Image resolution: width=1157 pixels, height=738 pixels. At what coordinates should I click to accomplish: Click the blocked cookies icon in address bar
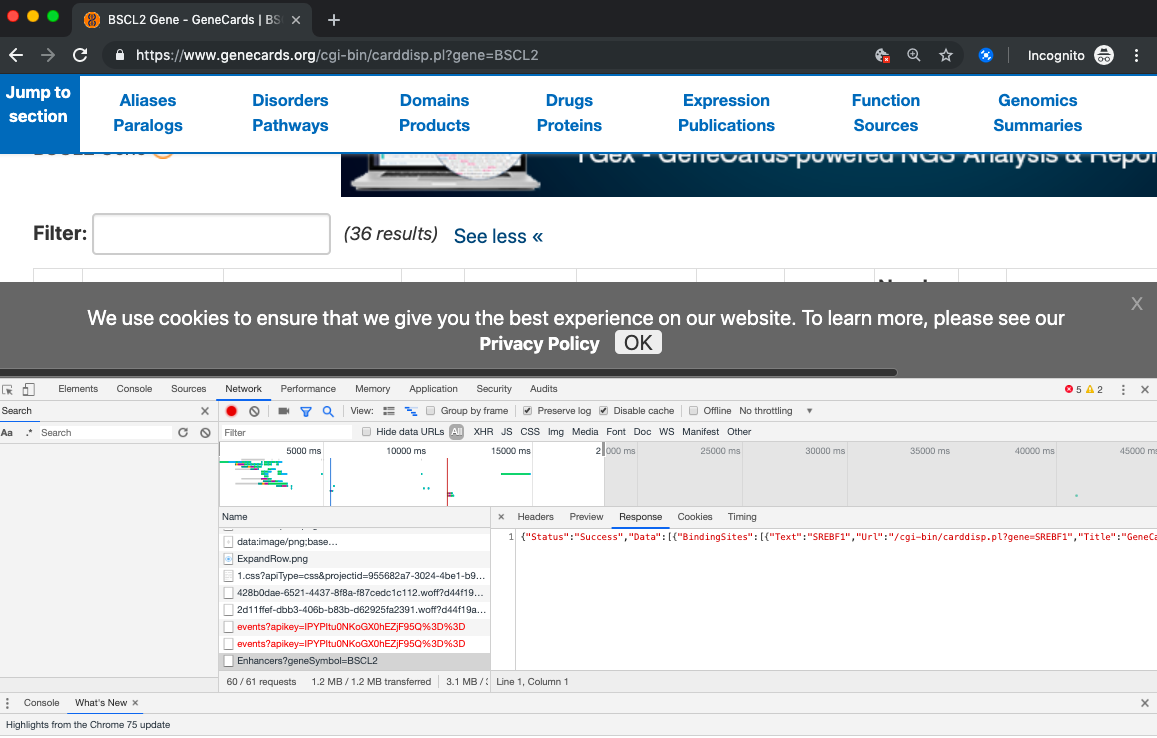882,55
